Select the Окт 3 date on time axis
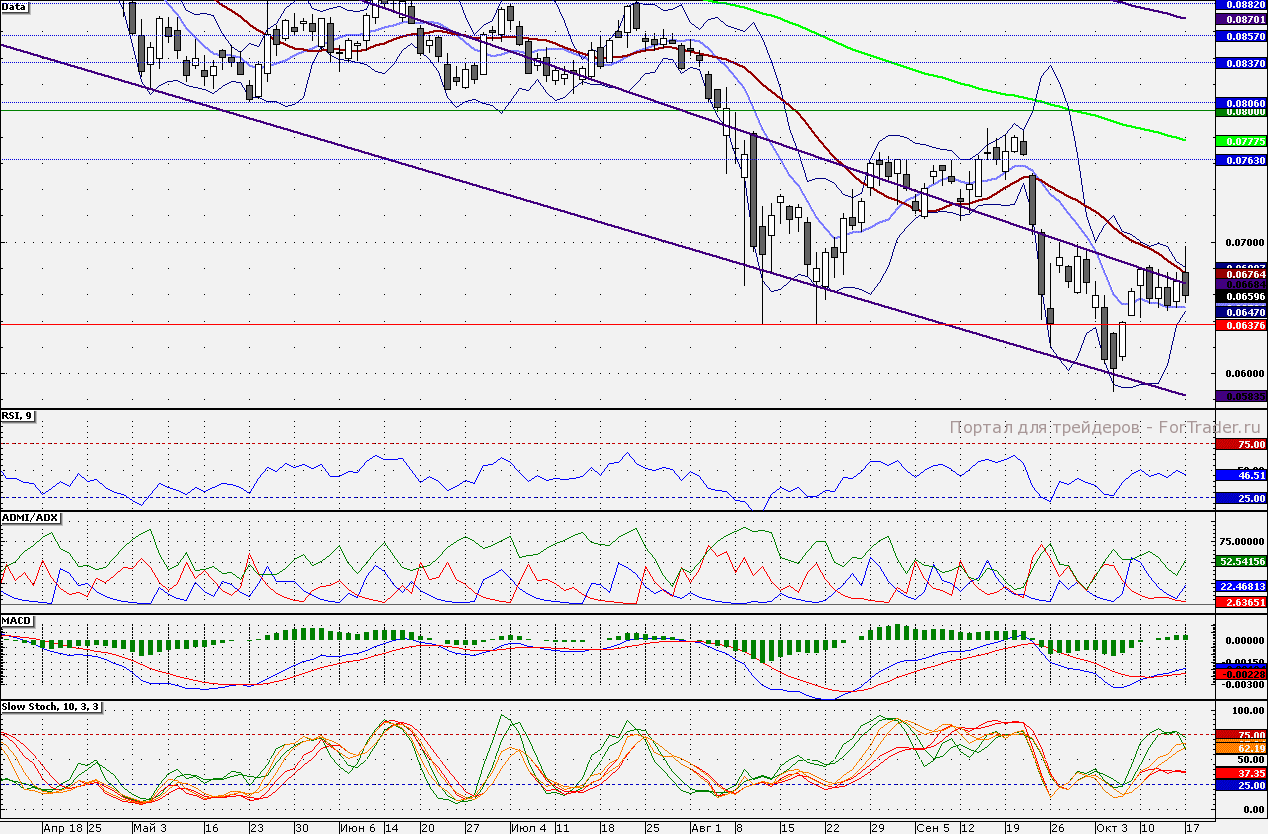Screen dimensions: 1268x834 point(1110,828)
